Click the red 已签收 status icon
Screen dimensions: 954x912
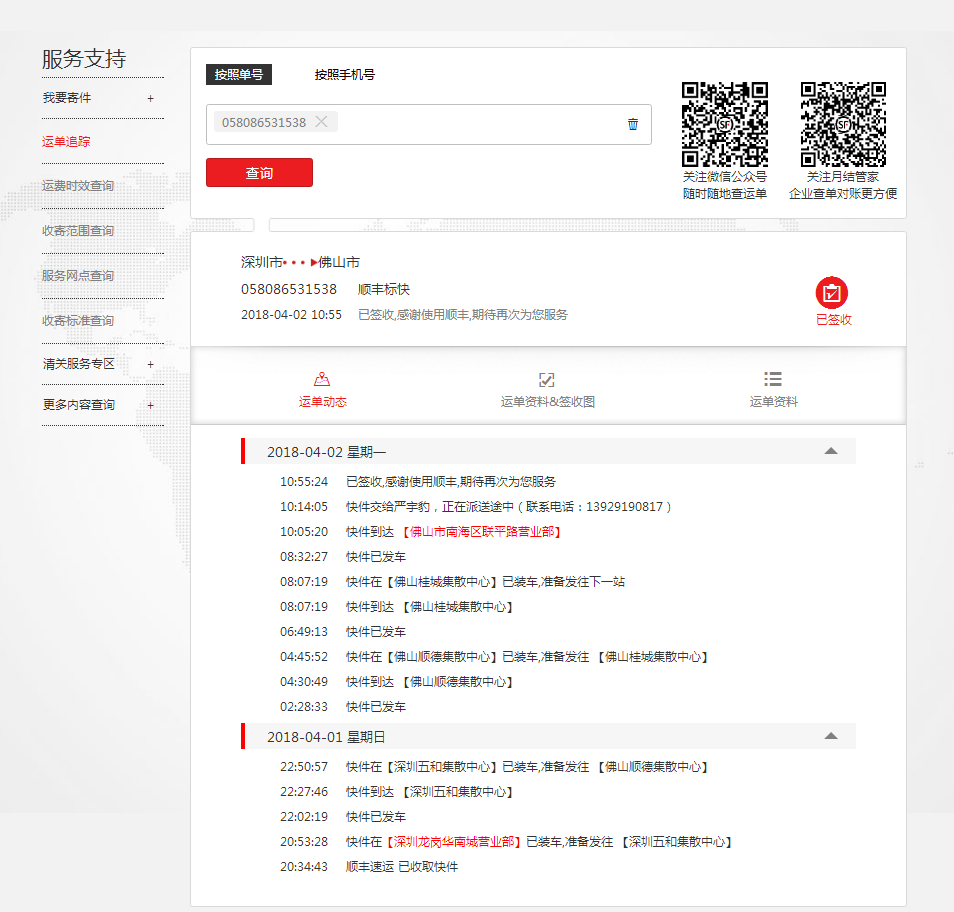(x=832, y=293)
